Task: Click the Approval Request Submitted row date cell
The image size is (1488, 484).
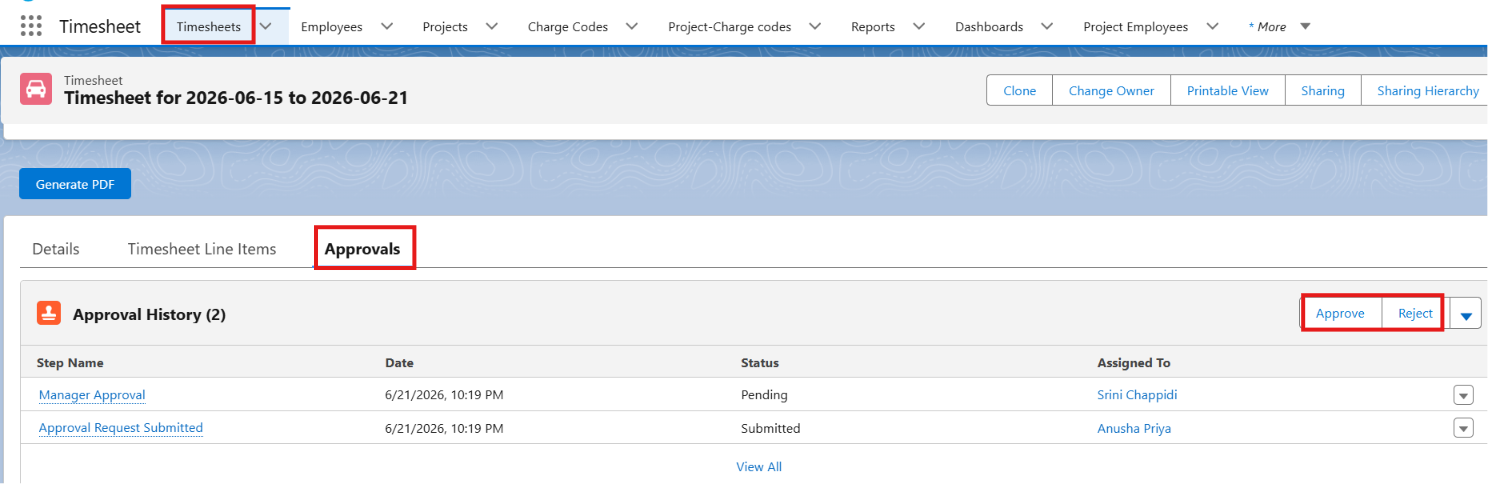Action: click(x=444, y=428)
